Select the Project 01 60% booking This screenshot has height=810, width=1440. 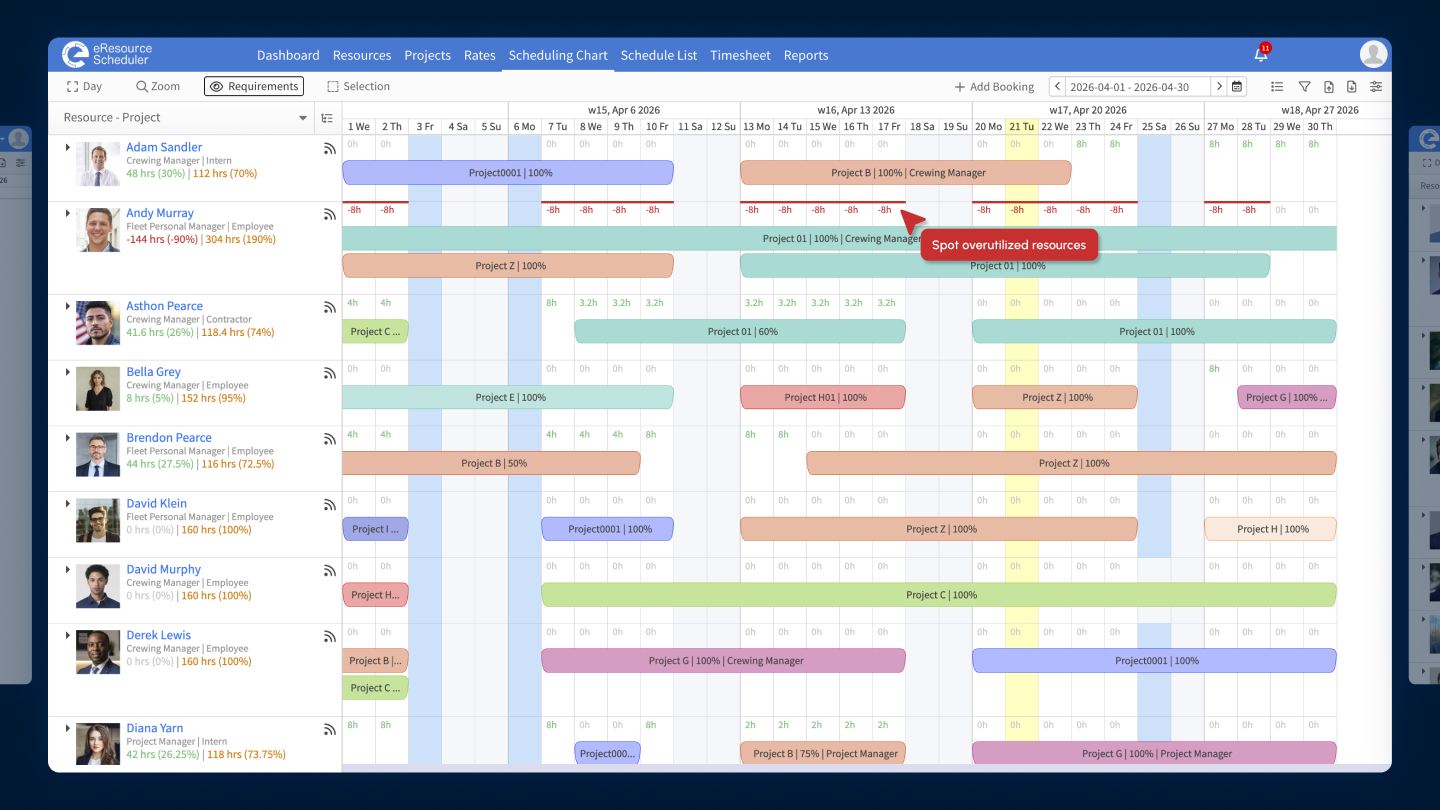click(x=740, y=332)
